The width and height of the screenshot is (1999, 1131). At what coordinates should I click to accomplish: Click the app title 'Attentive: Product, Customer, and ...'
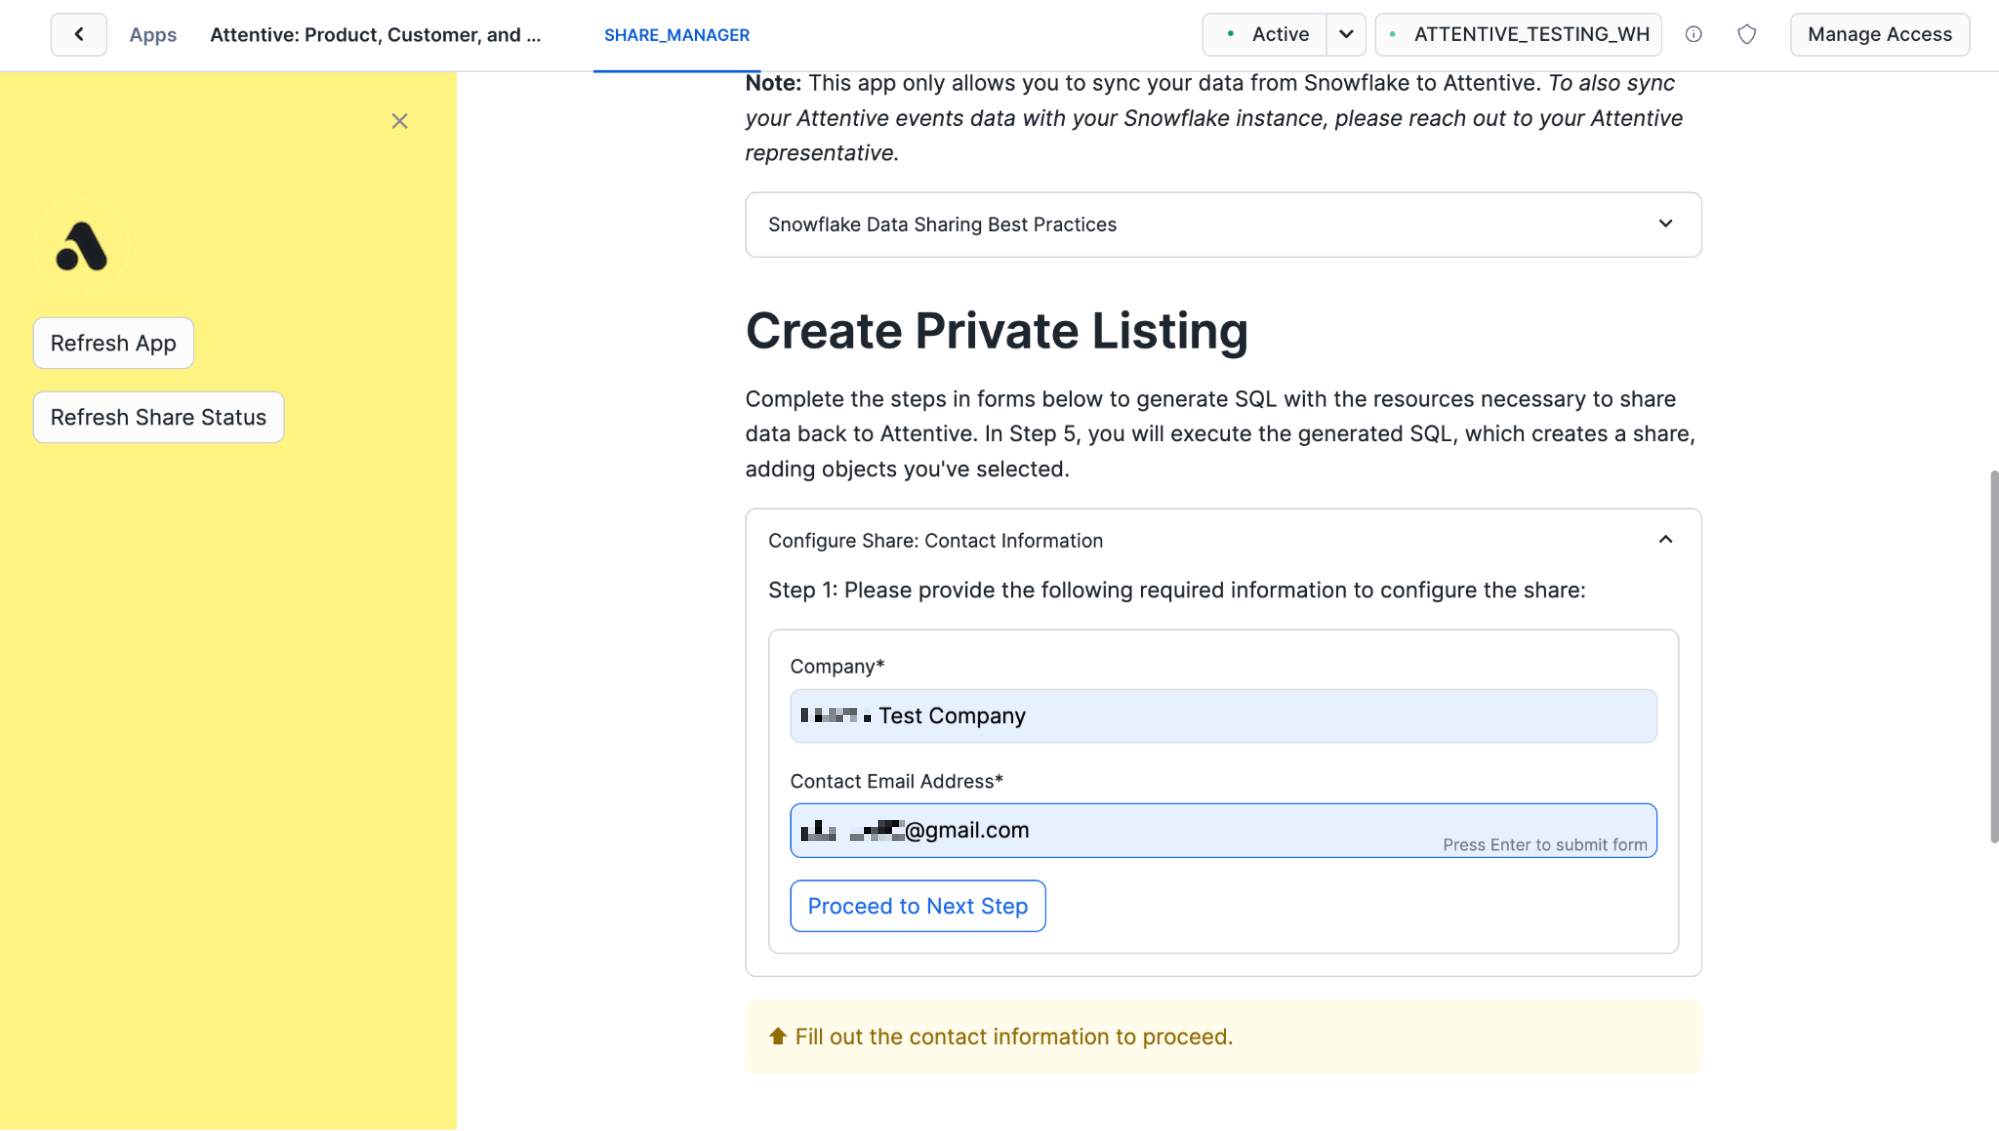pos(375,34)
